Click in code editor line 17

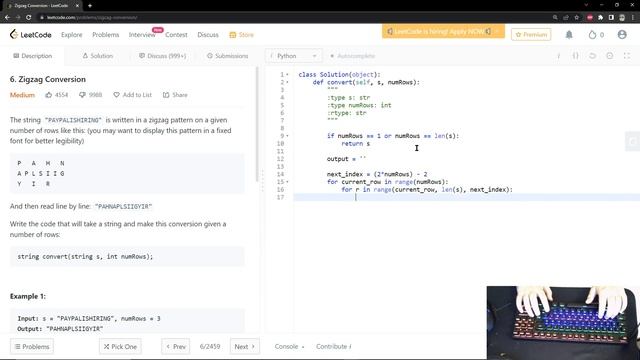pos(467,197)
